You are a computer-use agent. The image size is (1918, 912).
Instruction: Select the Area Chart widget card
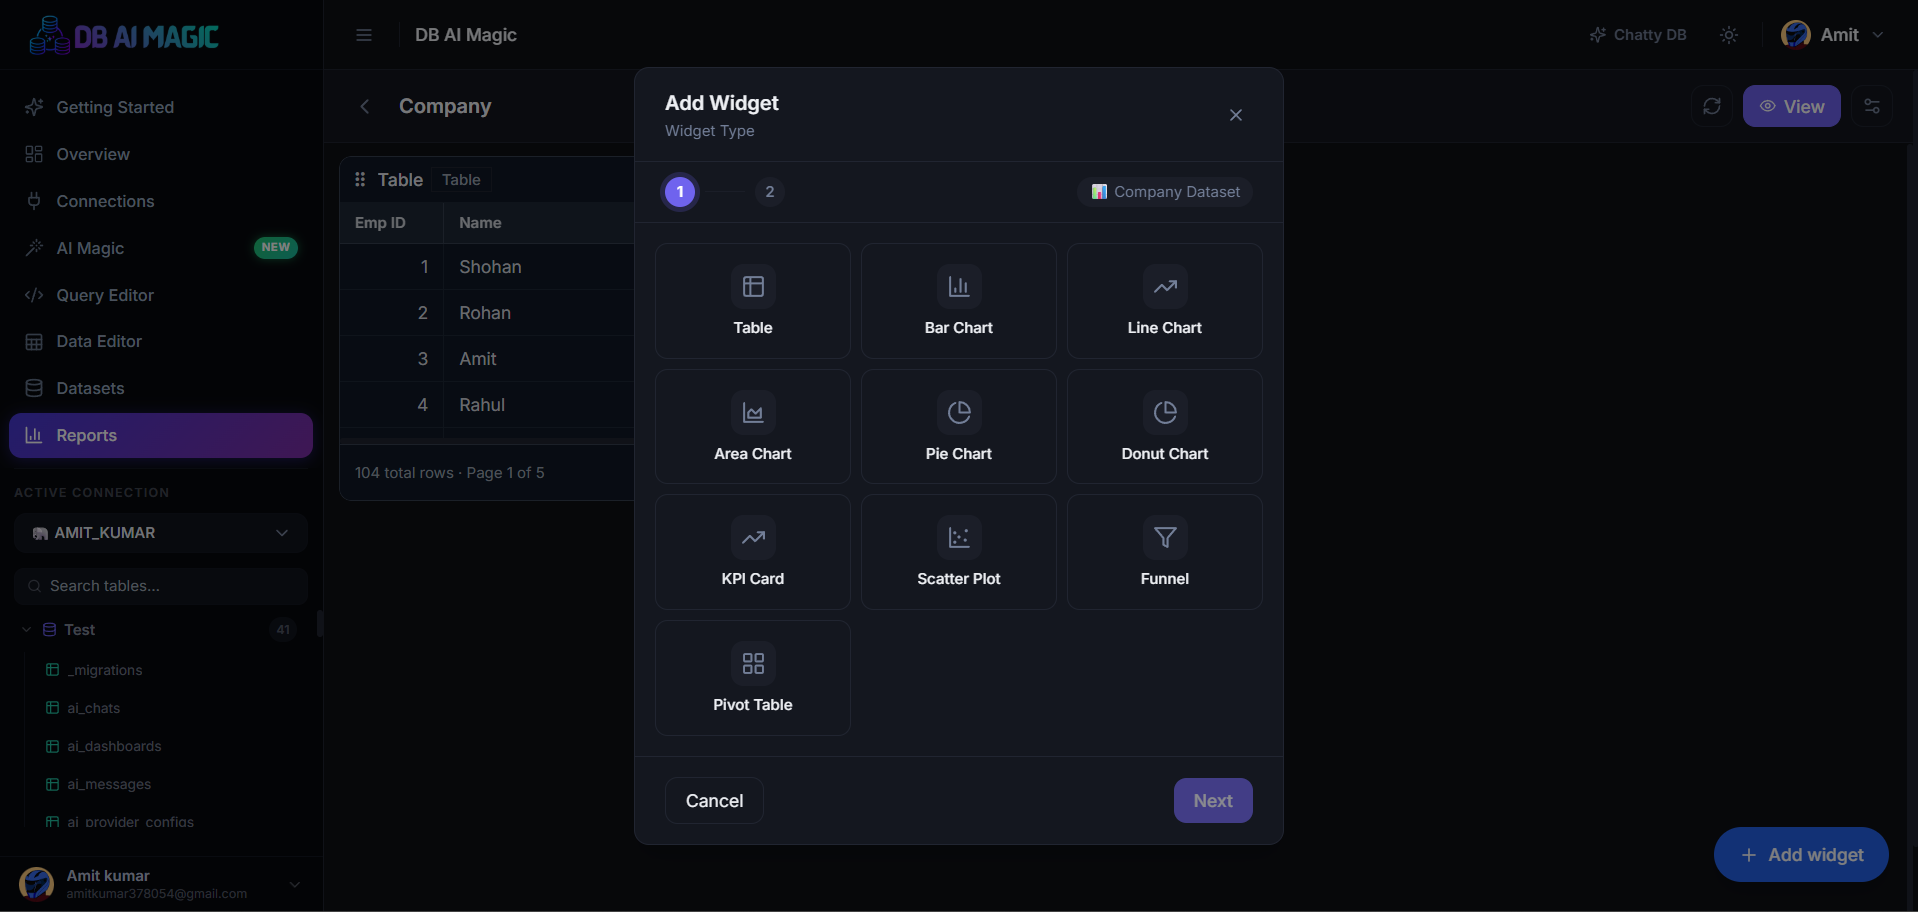point(753,427)
